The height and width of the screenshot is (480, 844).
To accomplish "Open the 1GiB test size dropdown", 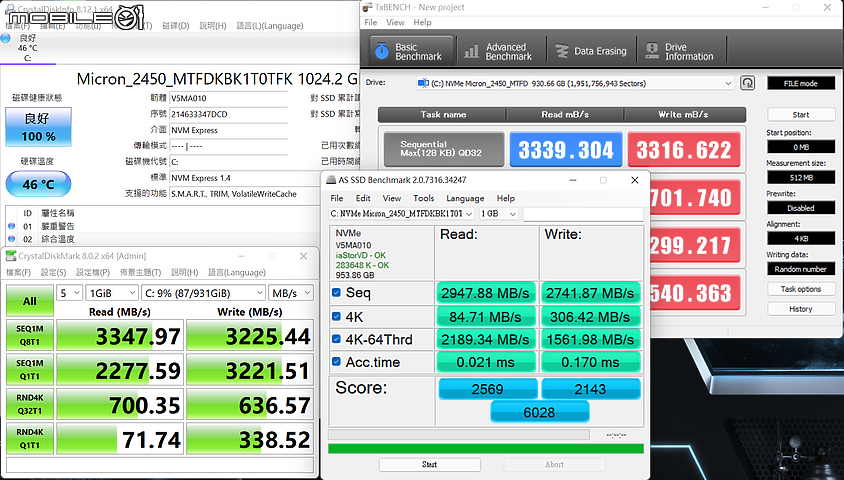I will 112,293.
